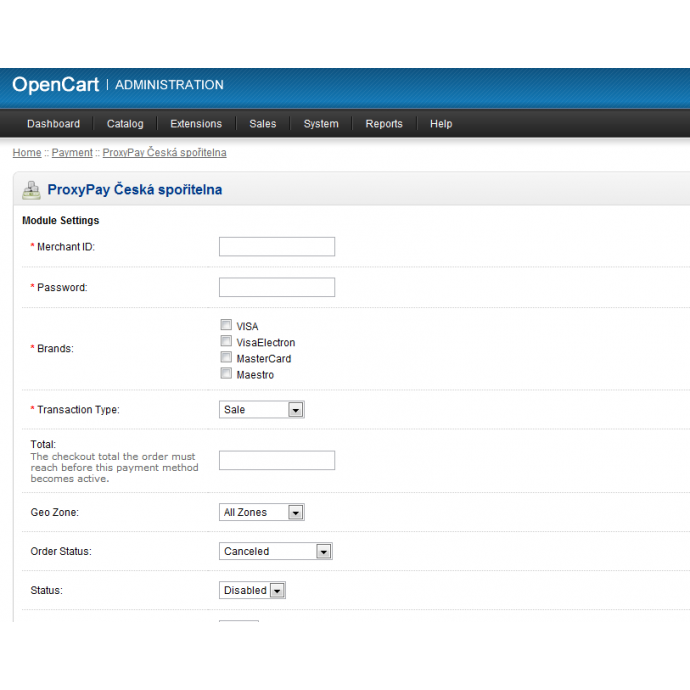Image resolution: width=690 pixels, height=690 pixels.
Task: Click the Brands field label
Action: tap(55, 349)
